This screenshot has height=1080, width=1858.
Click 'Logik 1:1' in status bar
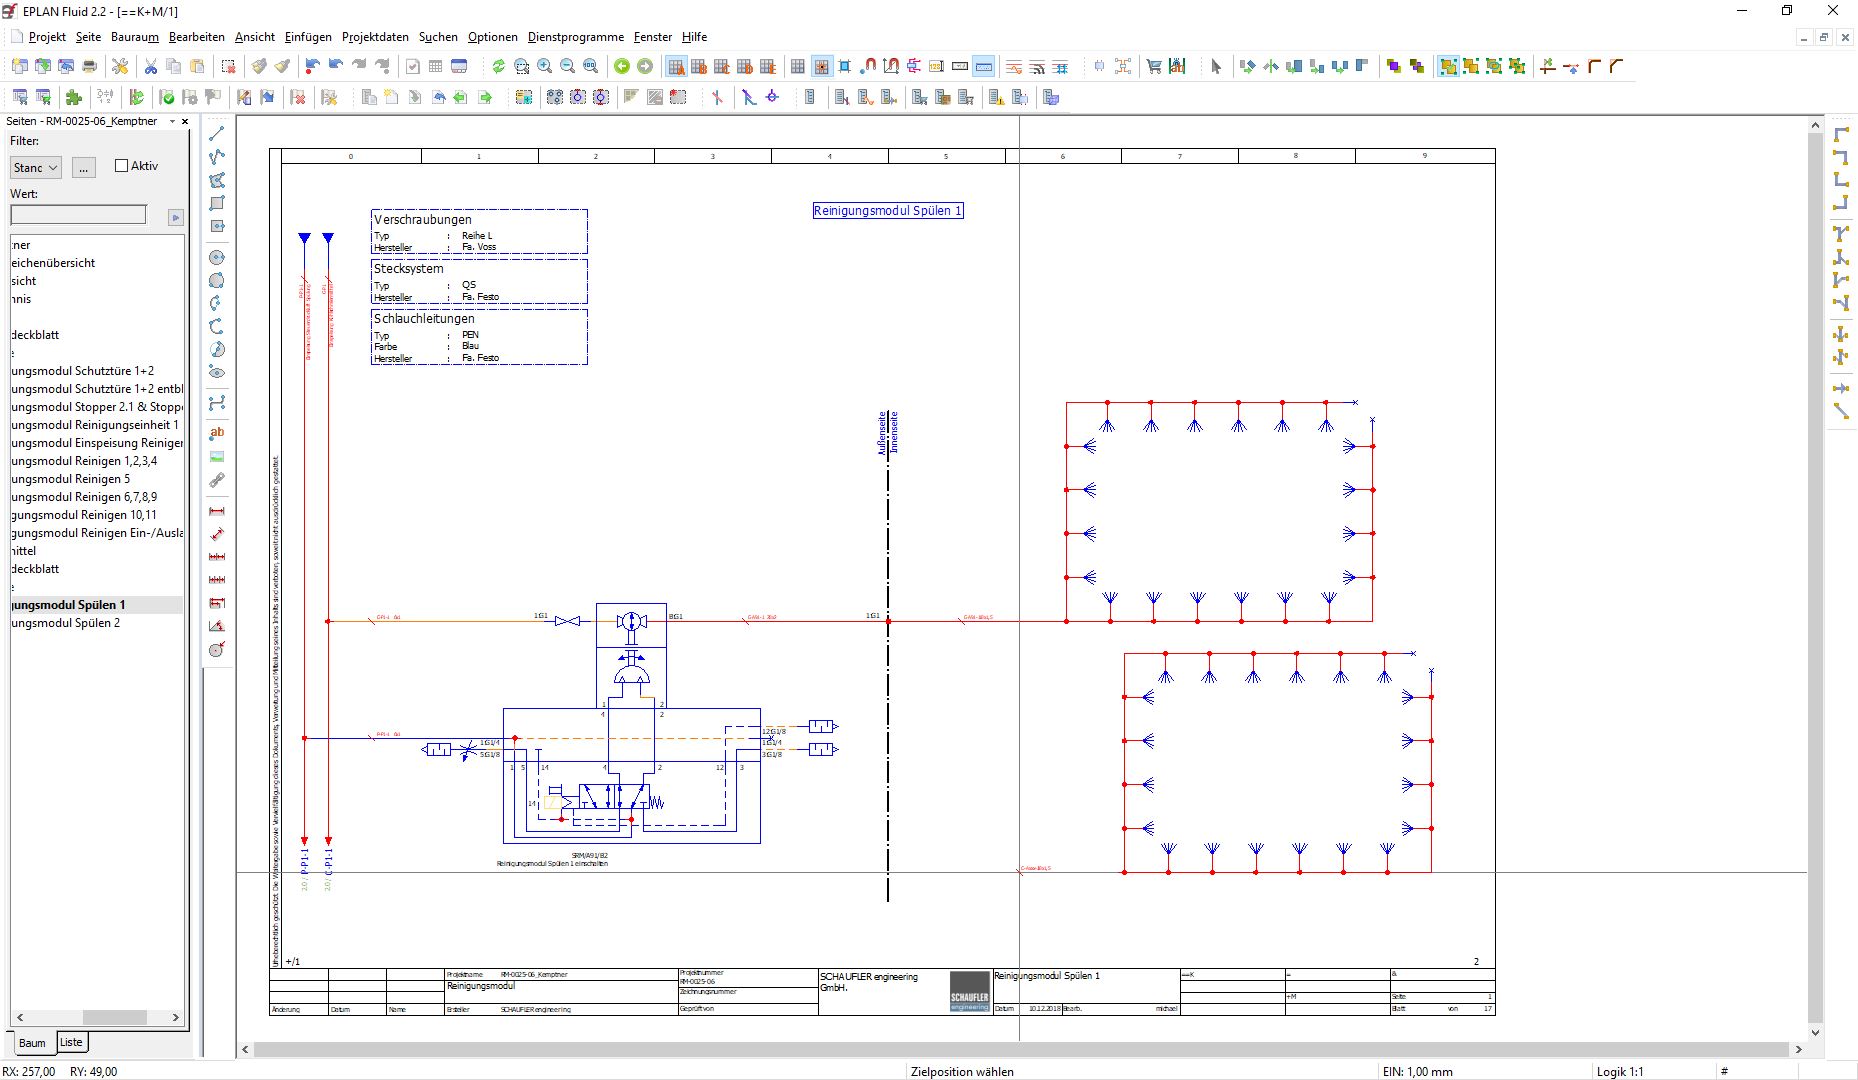point(1620,1071)
